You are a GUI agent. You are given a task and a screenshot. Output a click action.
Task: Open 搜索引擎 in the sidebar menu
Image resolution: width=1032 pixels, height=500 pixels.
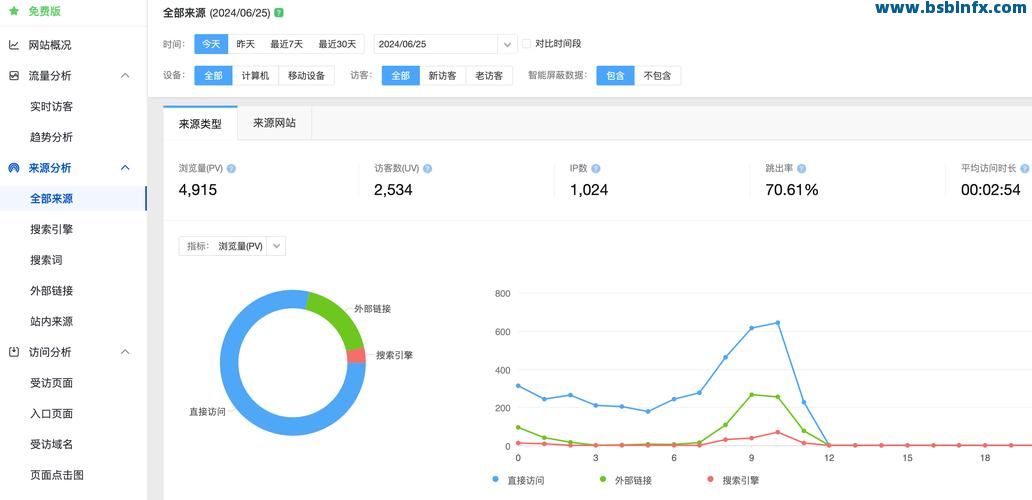click(51, 229)
